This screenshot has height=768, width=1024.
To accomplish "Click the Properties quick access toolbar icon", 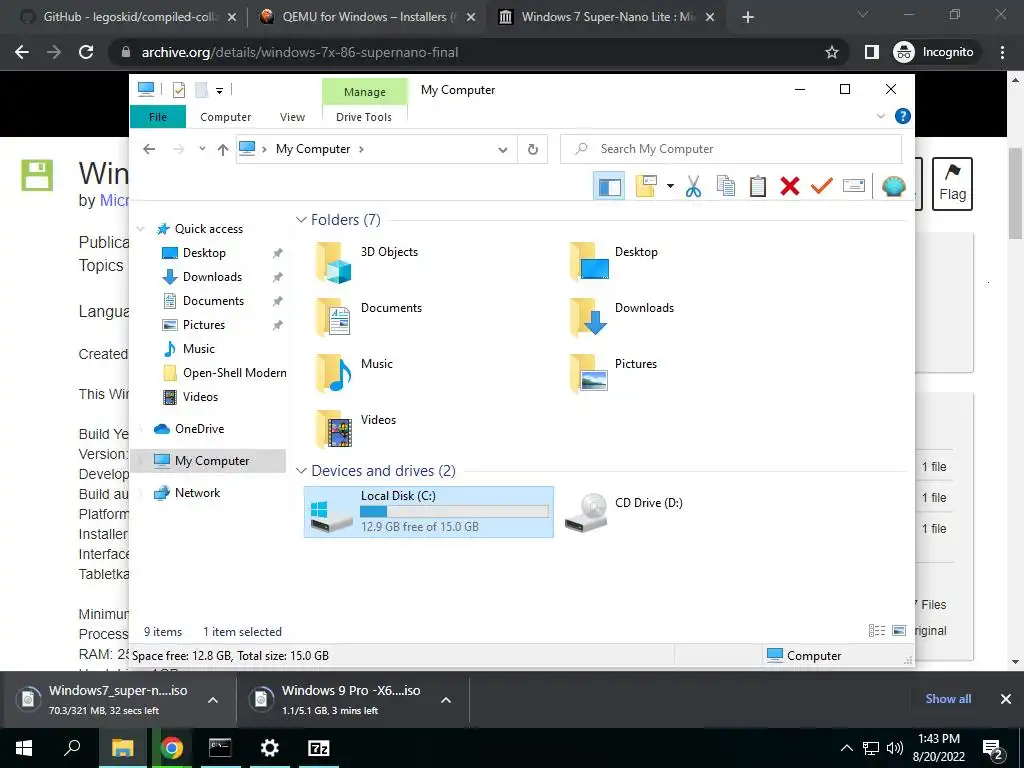I will (179, 89).
